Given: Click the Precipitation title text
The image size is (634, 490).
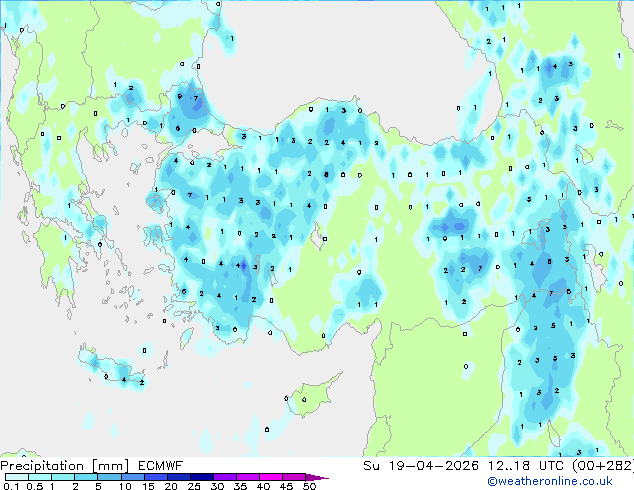Looking at the screenshot, I should point(42,466).
